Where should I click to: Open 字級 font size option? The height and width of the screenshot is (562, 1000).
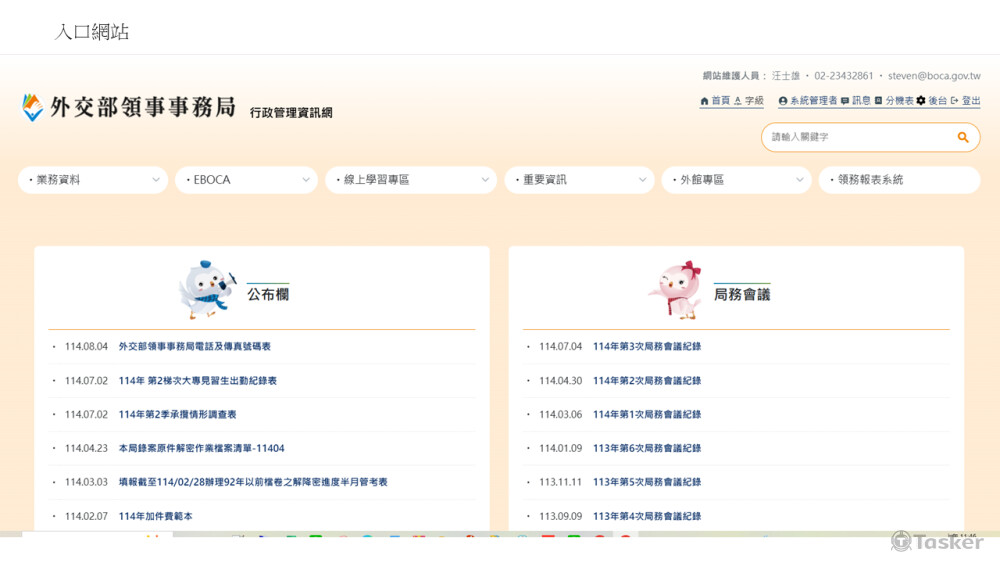pyautogui.click(x=748, y=101)
